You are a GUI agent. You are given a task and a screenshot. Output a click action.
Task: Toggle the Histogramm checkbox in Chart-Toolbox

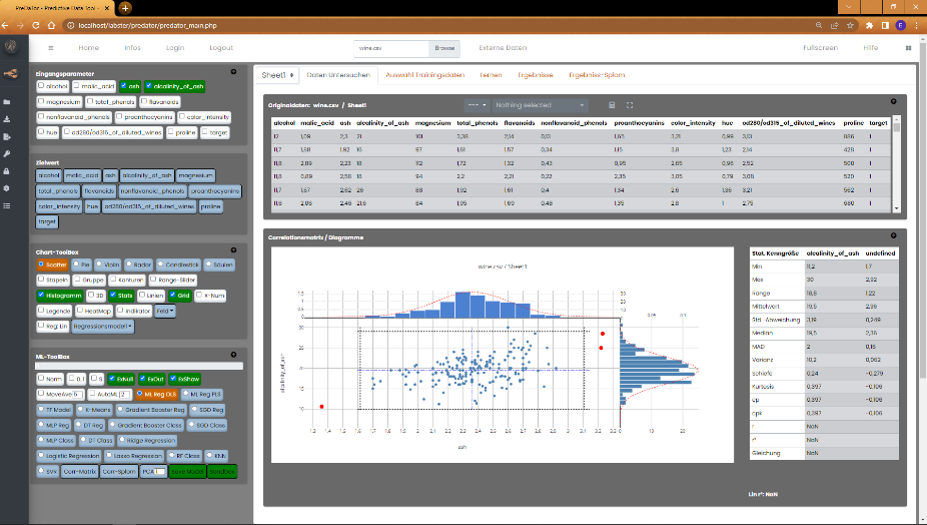pos(44,295)
